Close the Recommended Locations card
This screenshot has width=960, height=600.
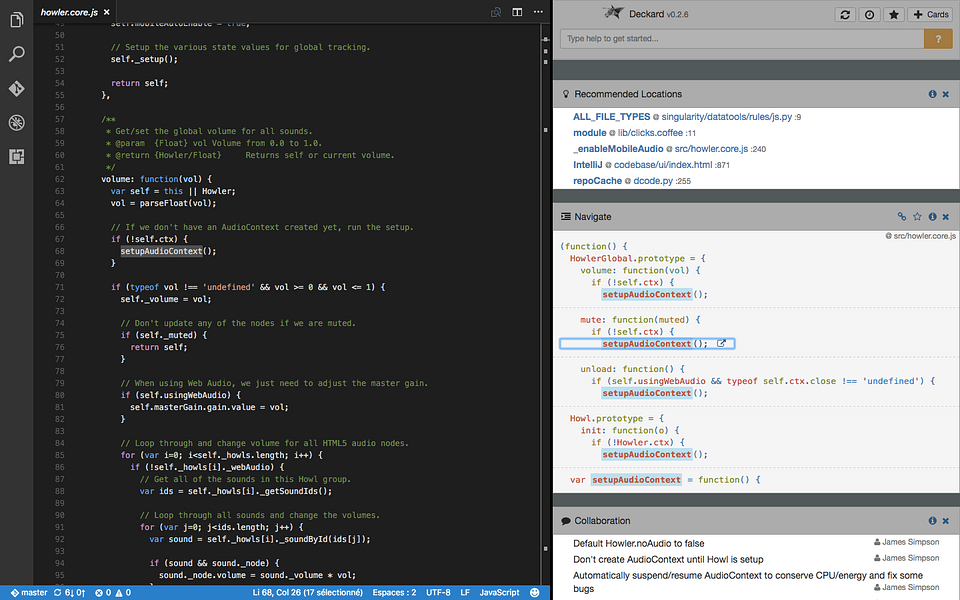[945, 94]
